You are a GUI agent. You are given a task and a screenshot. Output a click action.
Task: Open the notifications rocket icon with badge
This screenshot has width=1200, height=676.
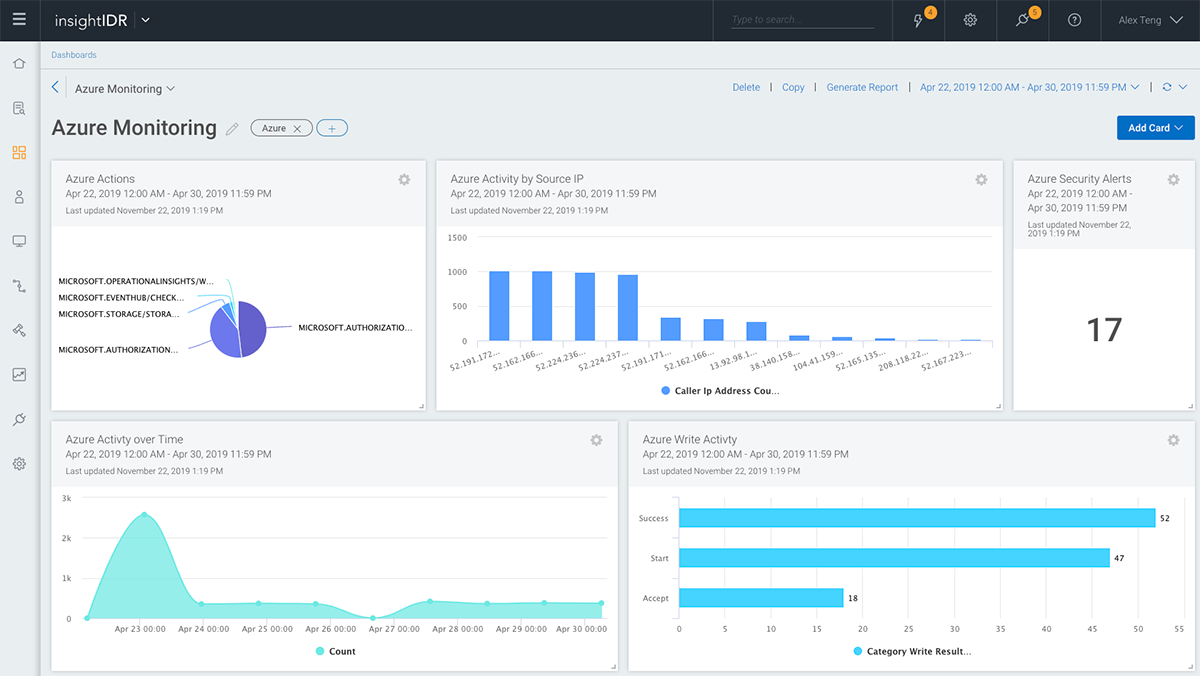[1022, 20]
